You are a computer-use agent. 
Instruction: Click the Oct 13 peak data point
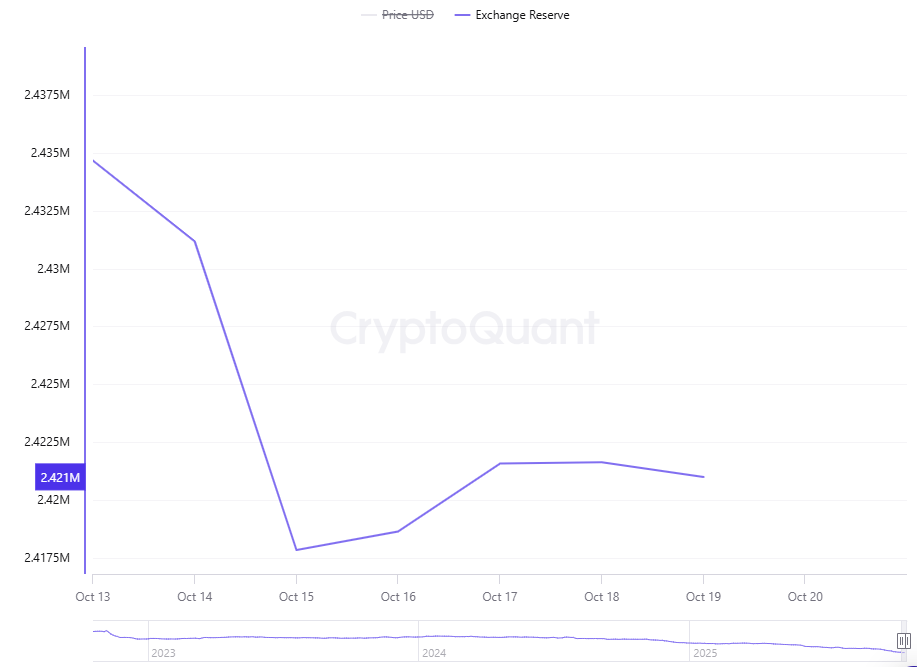point(93,160)
